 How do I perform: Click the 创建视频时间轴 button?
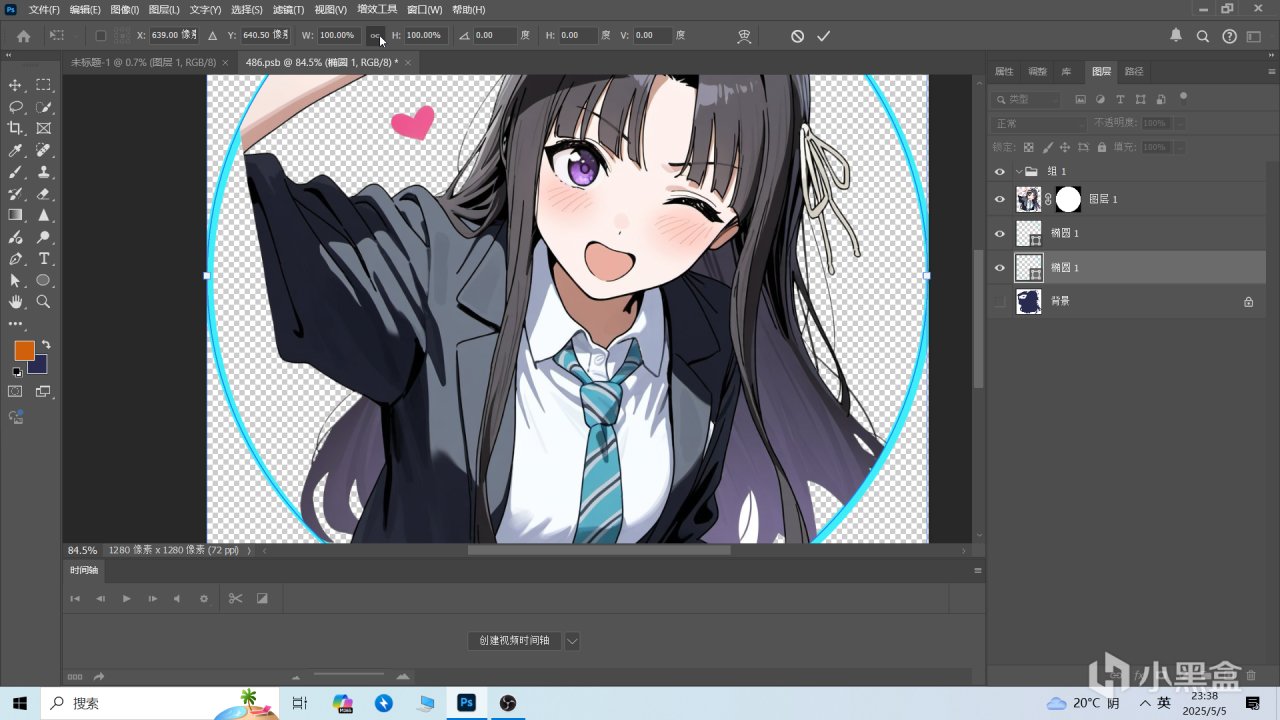[514, 641]
